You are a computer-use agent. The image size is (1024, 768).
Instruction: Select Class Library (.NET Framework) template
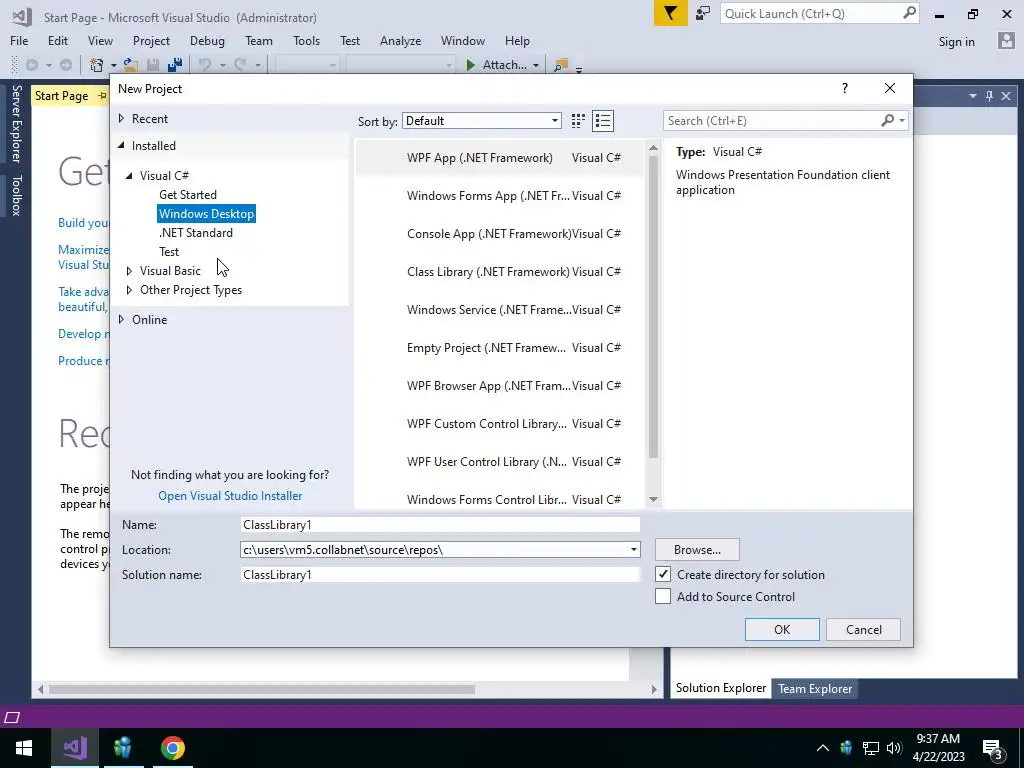[499, 272]
